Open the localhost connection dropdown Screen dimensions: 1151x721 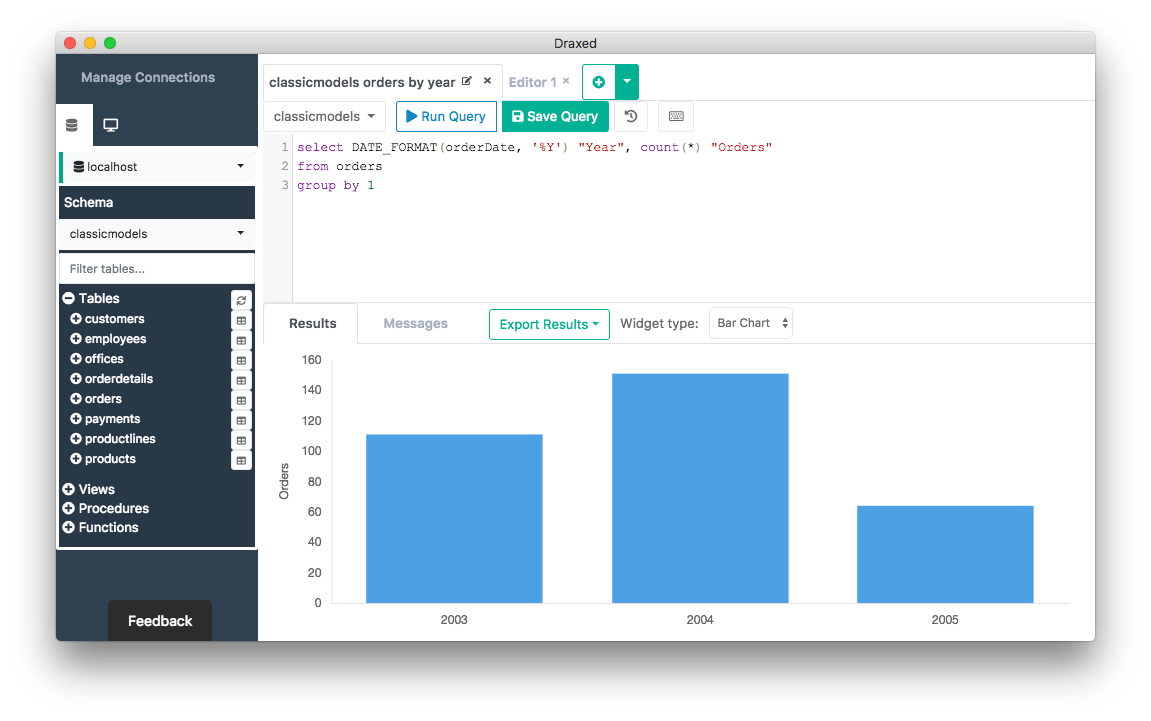tap(157, 167)
